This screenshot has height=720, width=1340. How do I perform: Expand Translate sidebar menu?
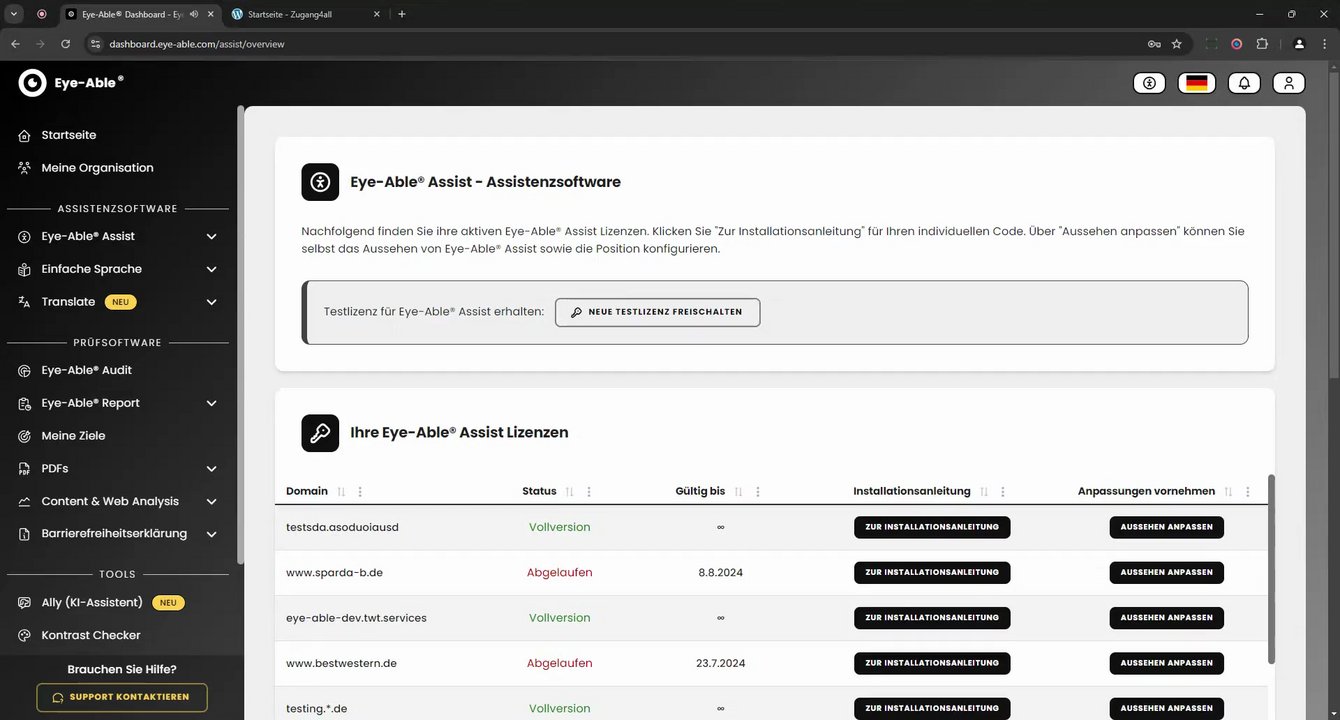[211, 302]
